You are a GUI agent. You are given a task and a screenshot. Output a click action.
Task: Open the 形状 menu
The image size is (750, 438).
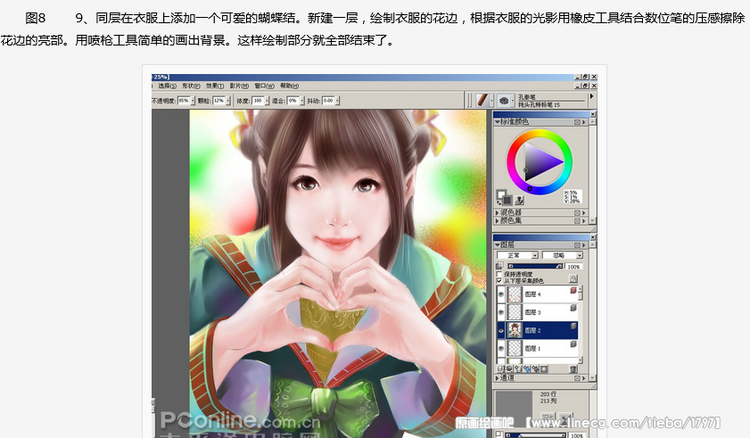(x=191, y=86)
